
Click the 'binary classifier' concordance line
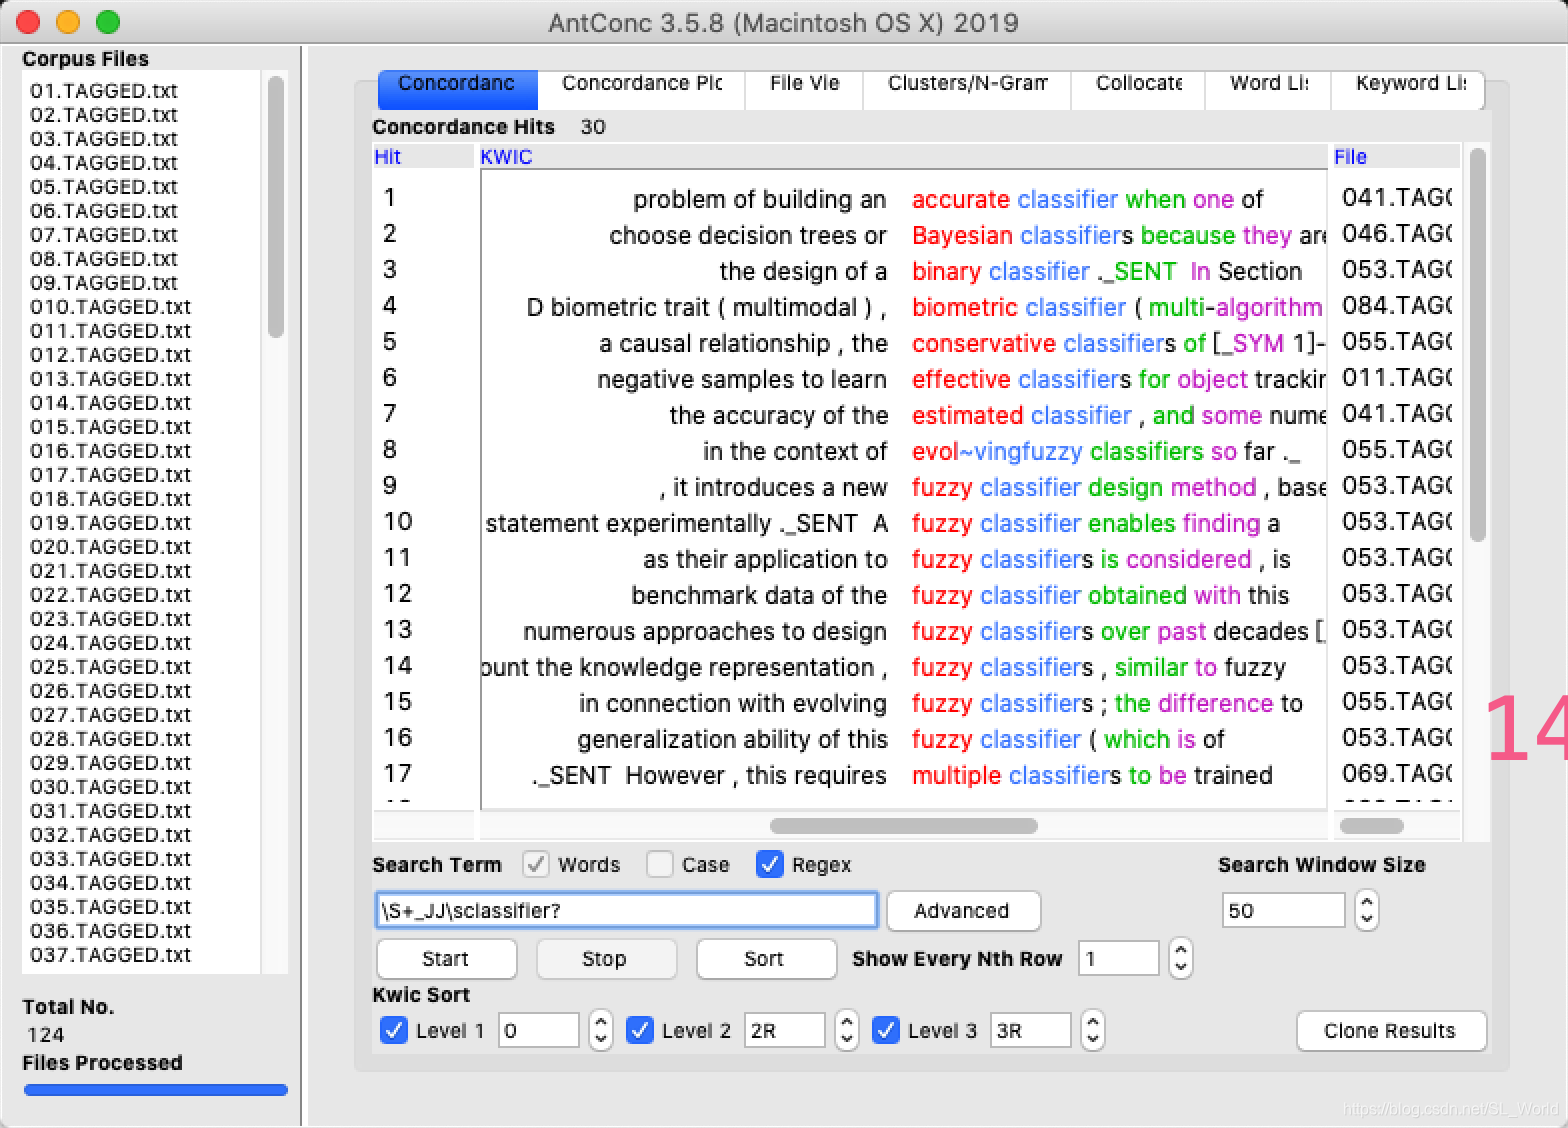pos(904,271)
